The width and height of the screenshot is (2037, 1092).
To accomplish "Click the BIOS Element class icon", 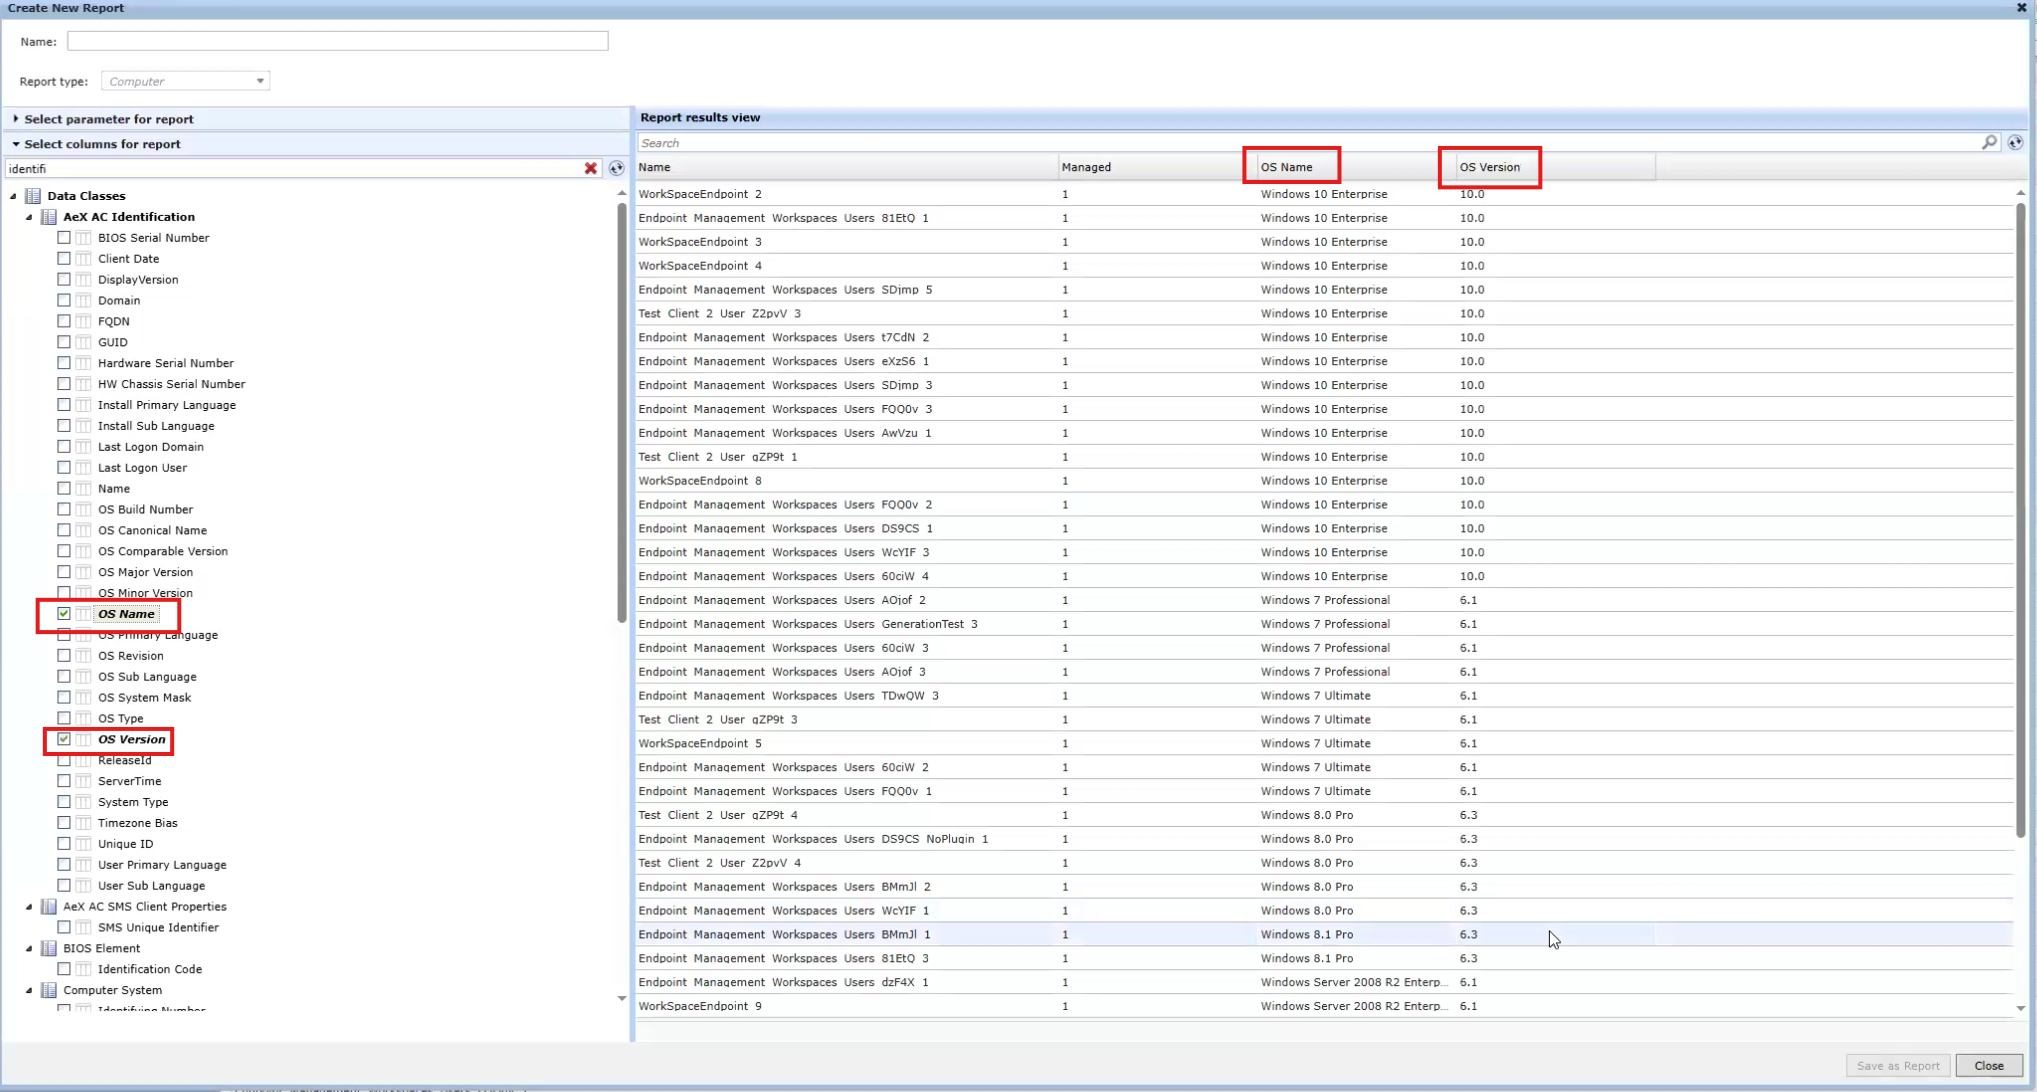I will click(49, 948).
